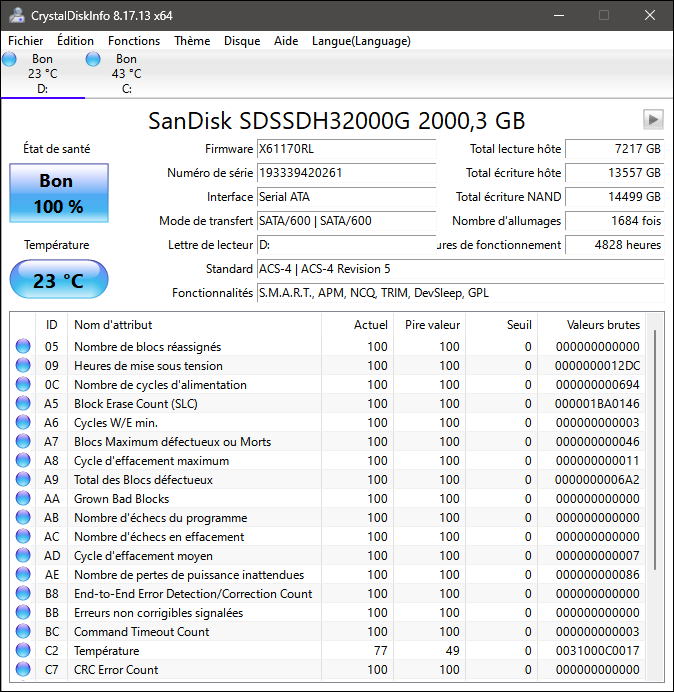Click the Standard field ACS-4 Revision 5
674x692 pixels.
460,269
